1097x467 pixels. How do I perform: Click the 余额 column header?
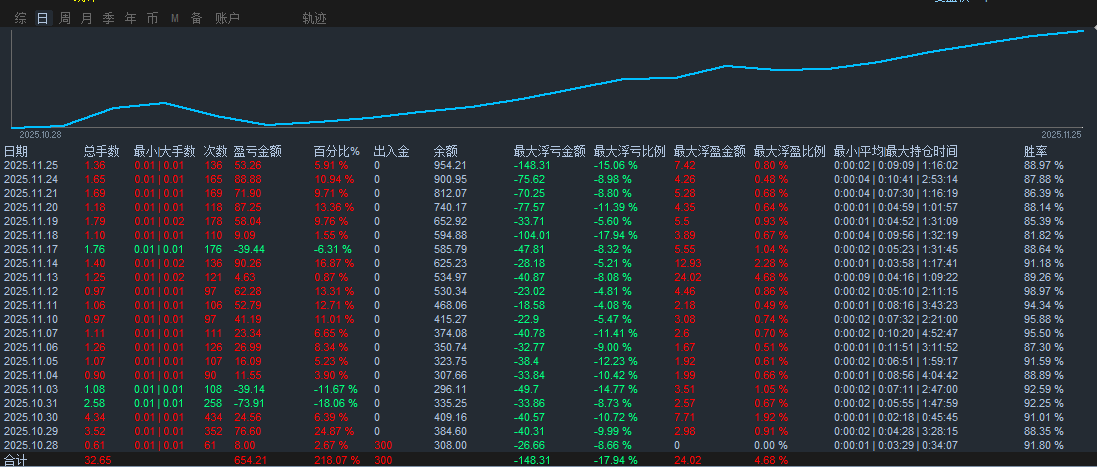(445, 151)
